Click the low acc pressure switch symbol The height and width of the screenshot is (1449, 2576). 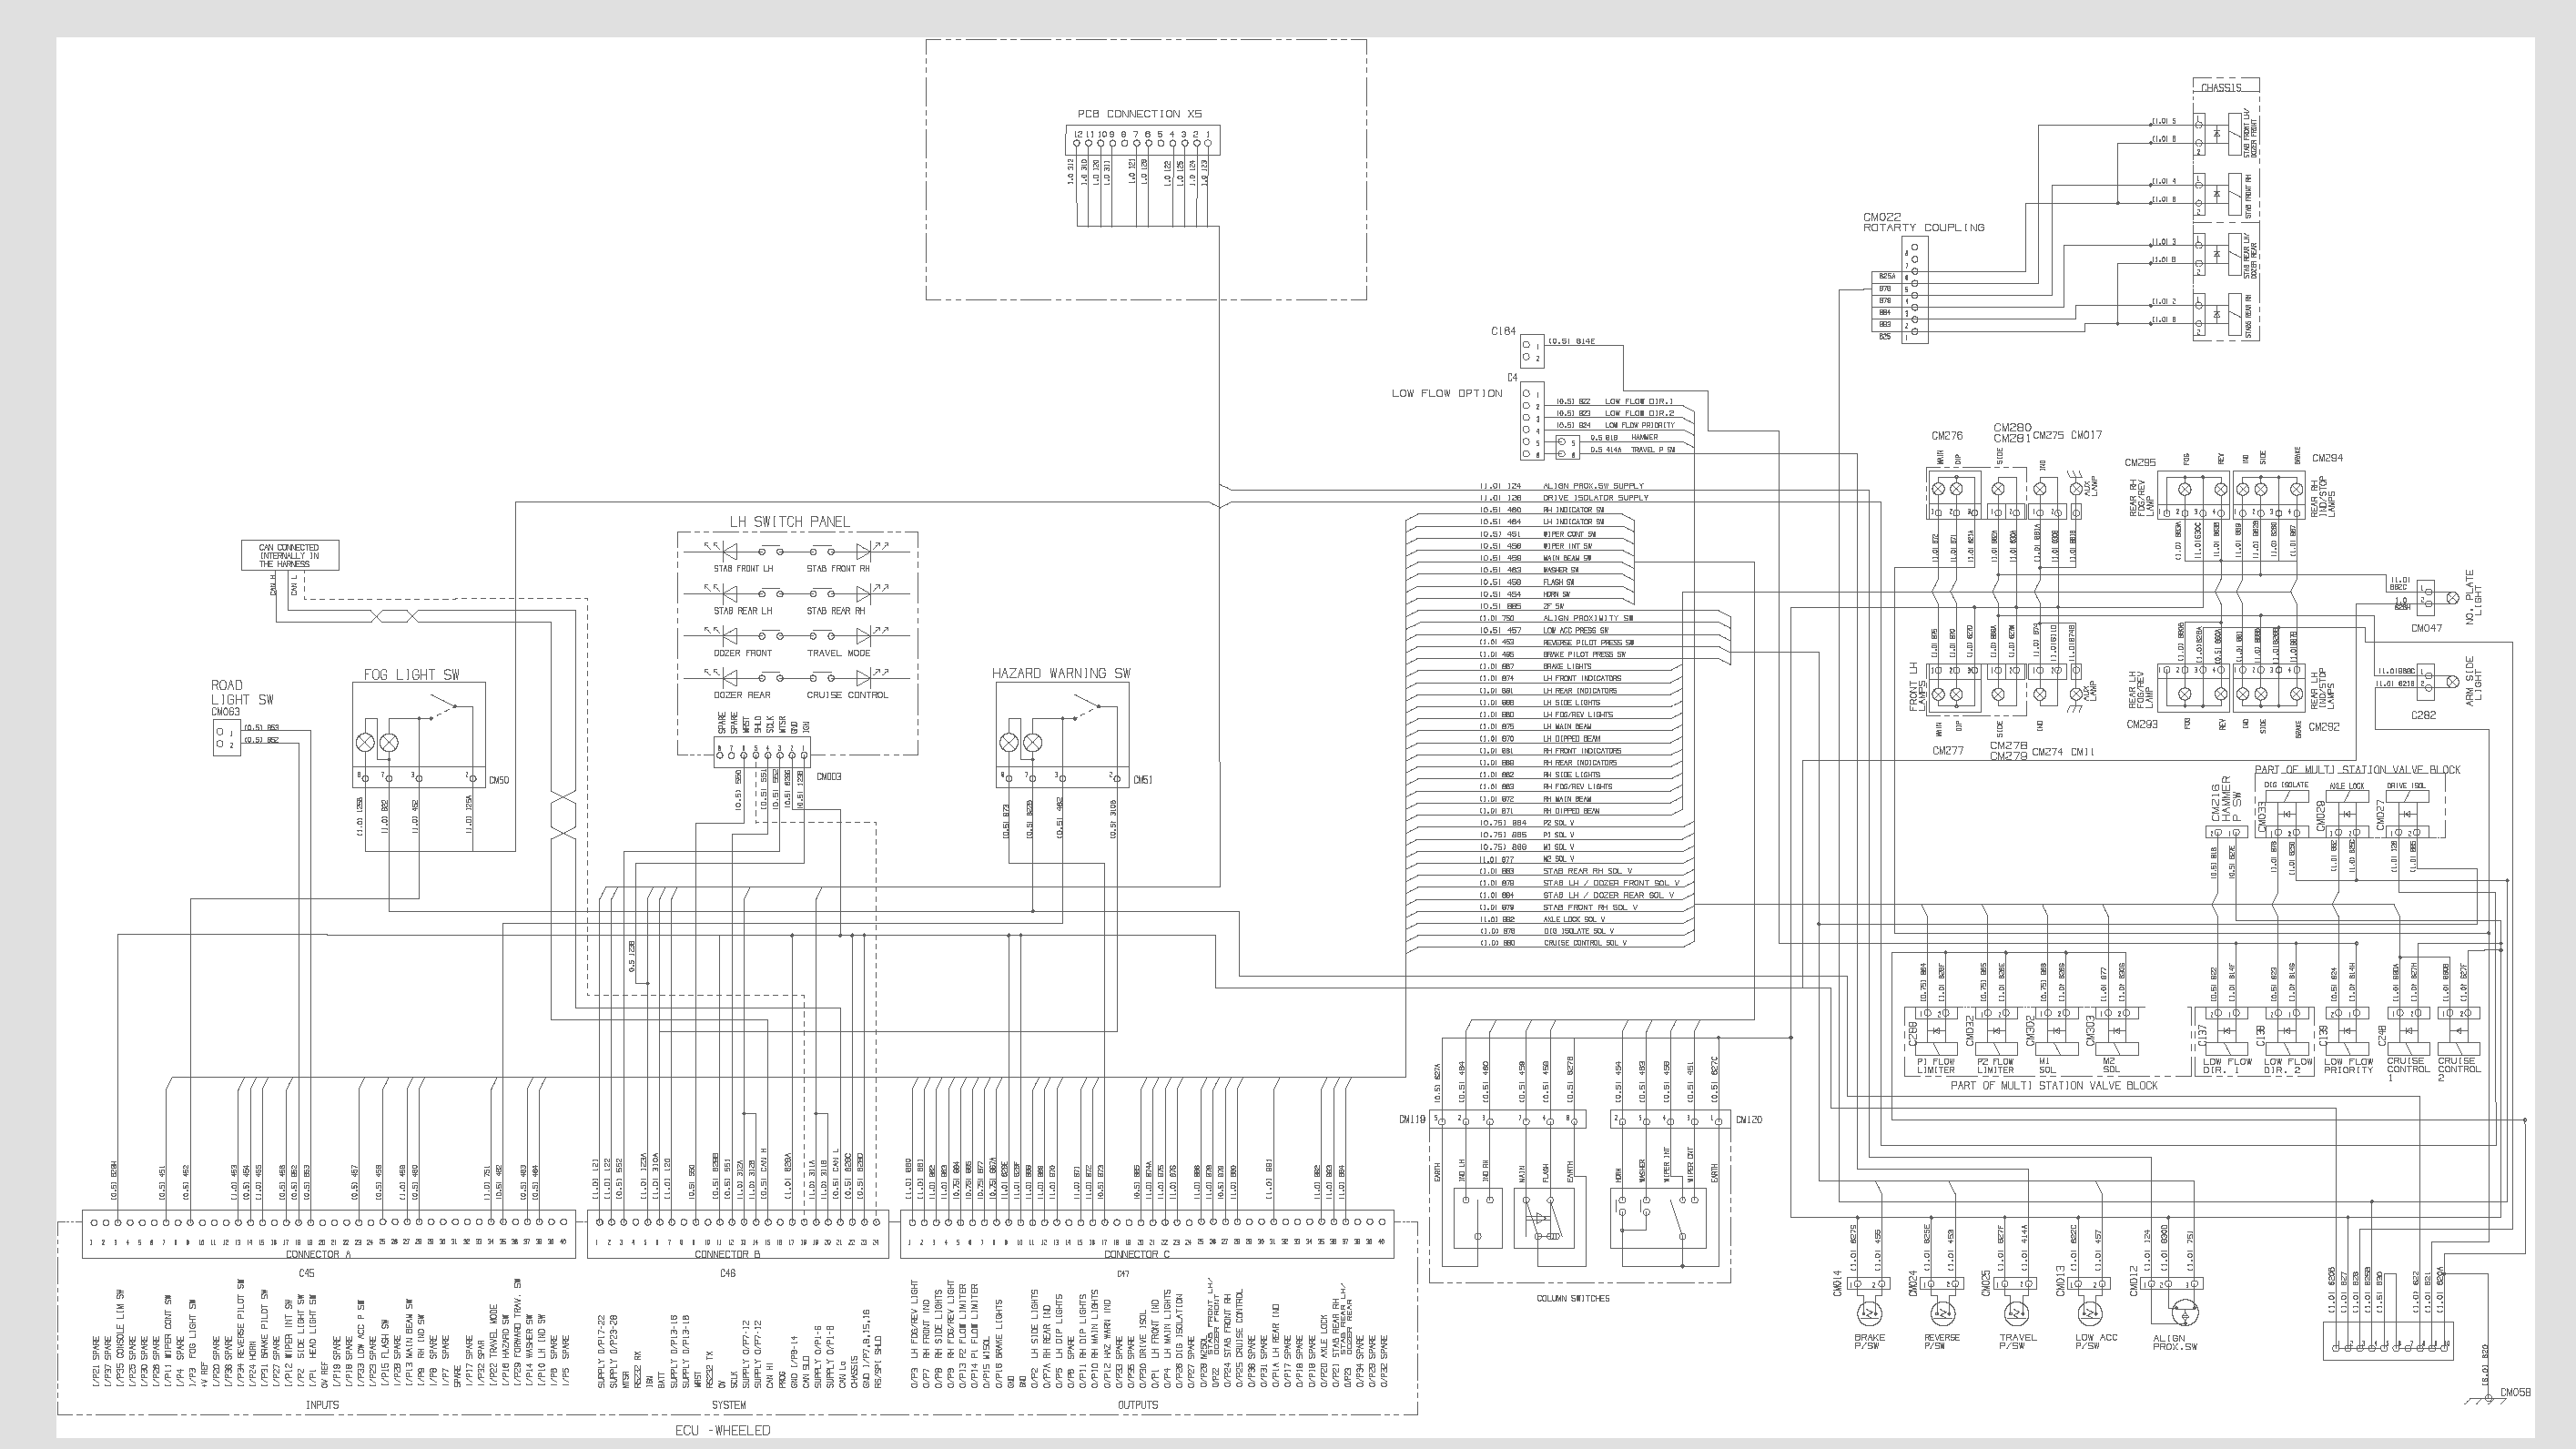click(x=2088, y=1313)
